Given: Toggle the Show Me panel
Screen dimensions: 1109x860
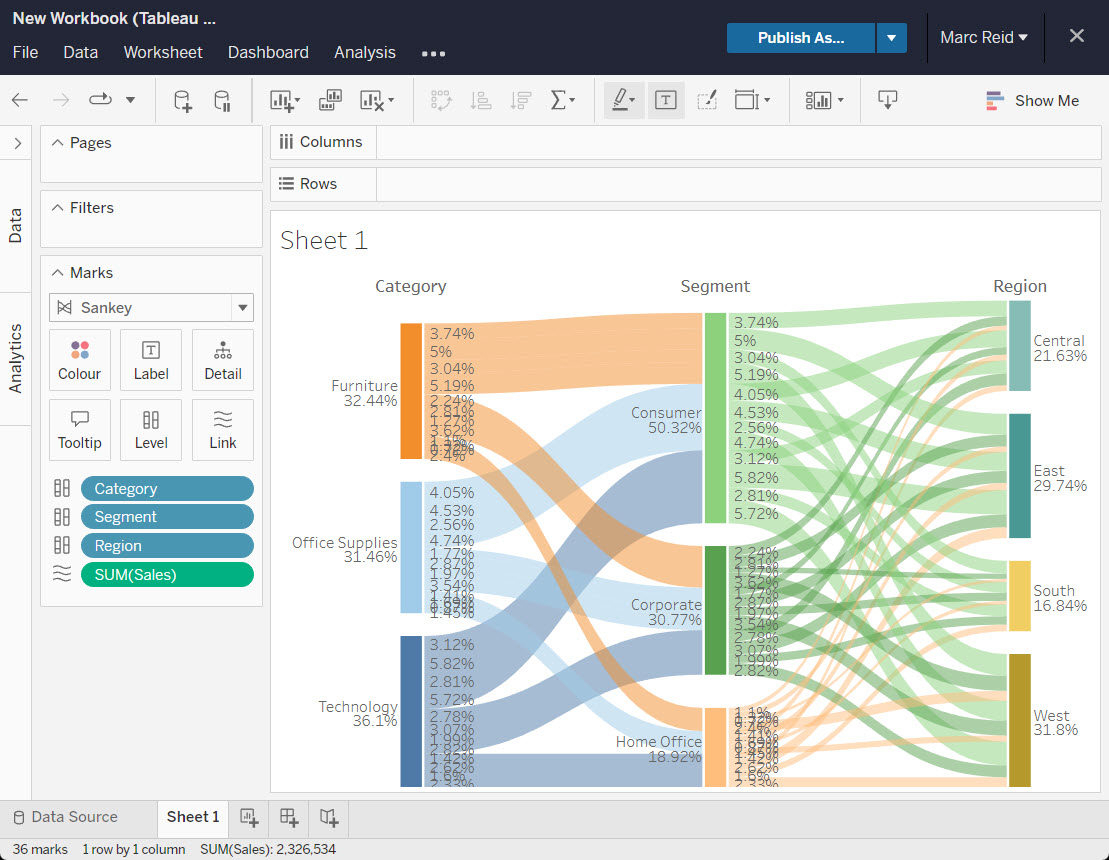Looking at the screenshot, I should 1032,100.
